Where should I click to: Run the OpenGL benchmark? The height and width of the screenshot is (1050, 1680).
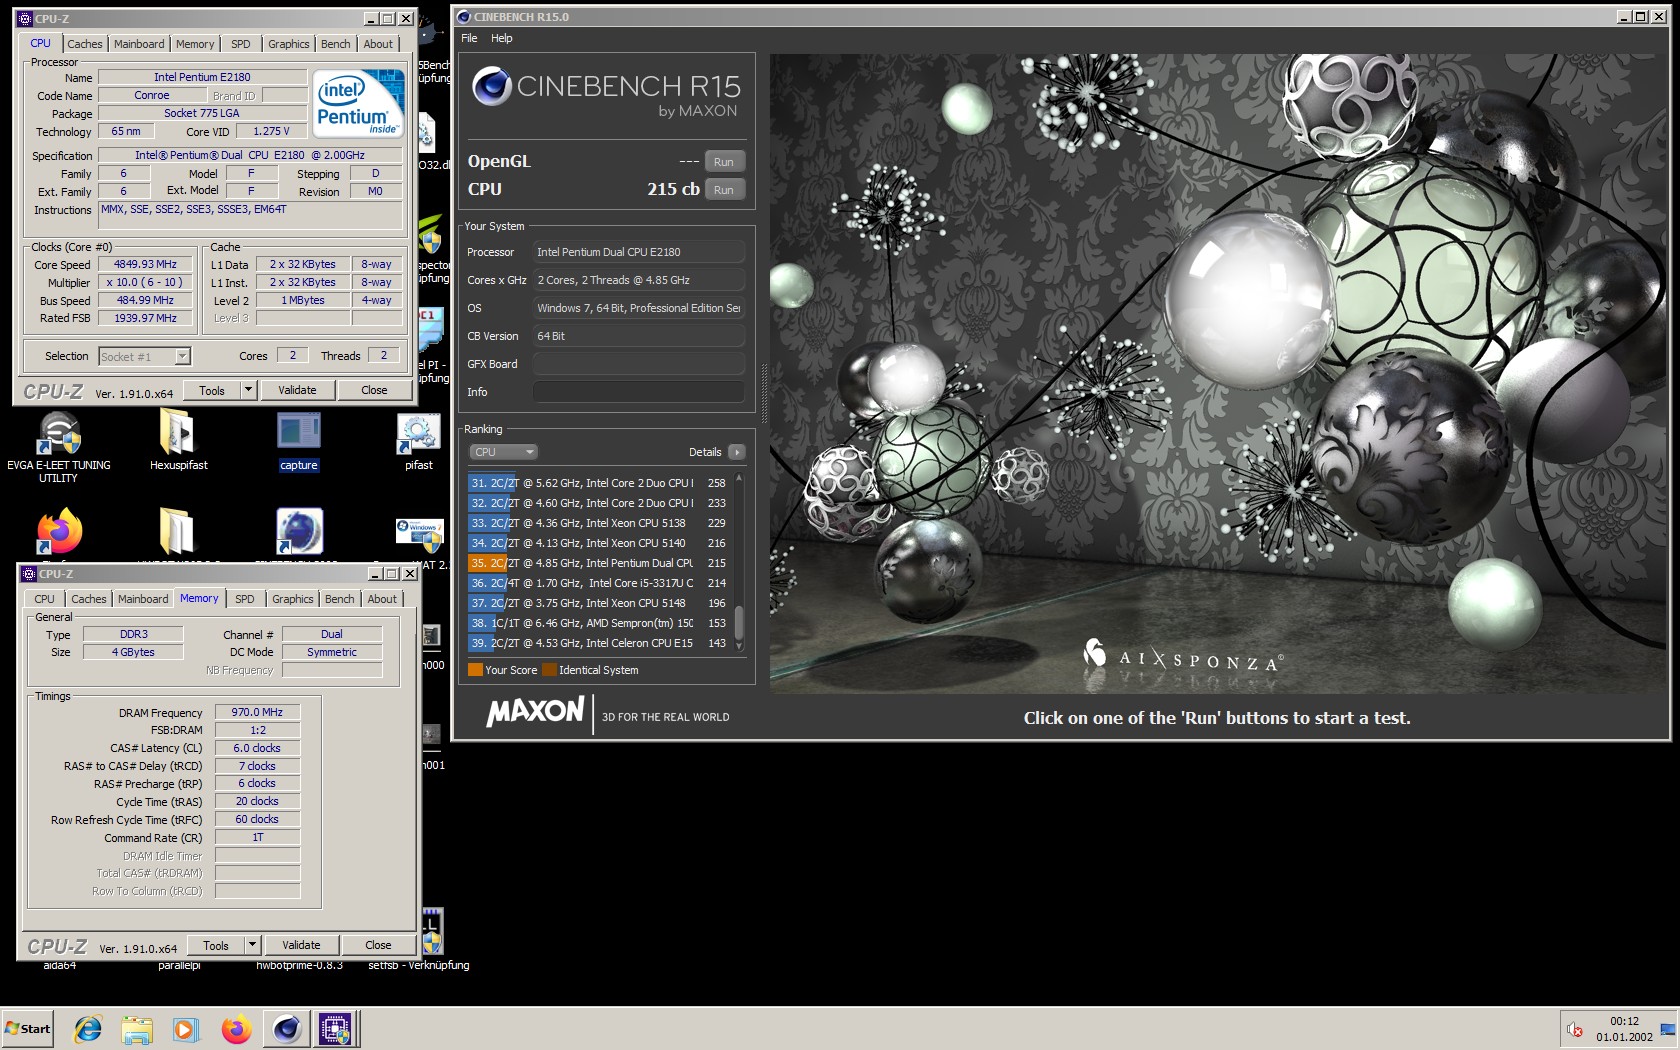pos(724,162)
